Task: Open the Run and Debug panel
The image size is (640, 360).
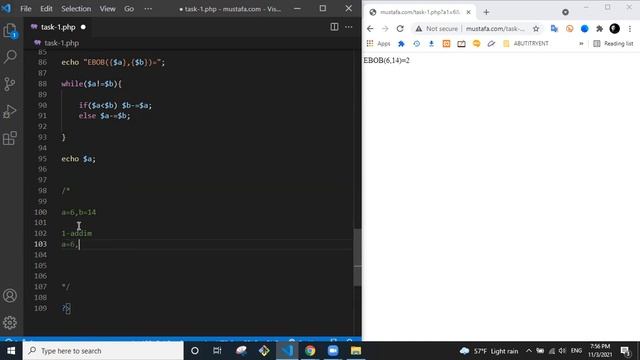Action: pyautogui.click(x=10, y=111)
